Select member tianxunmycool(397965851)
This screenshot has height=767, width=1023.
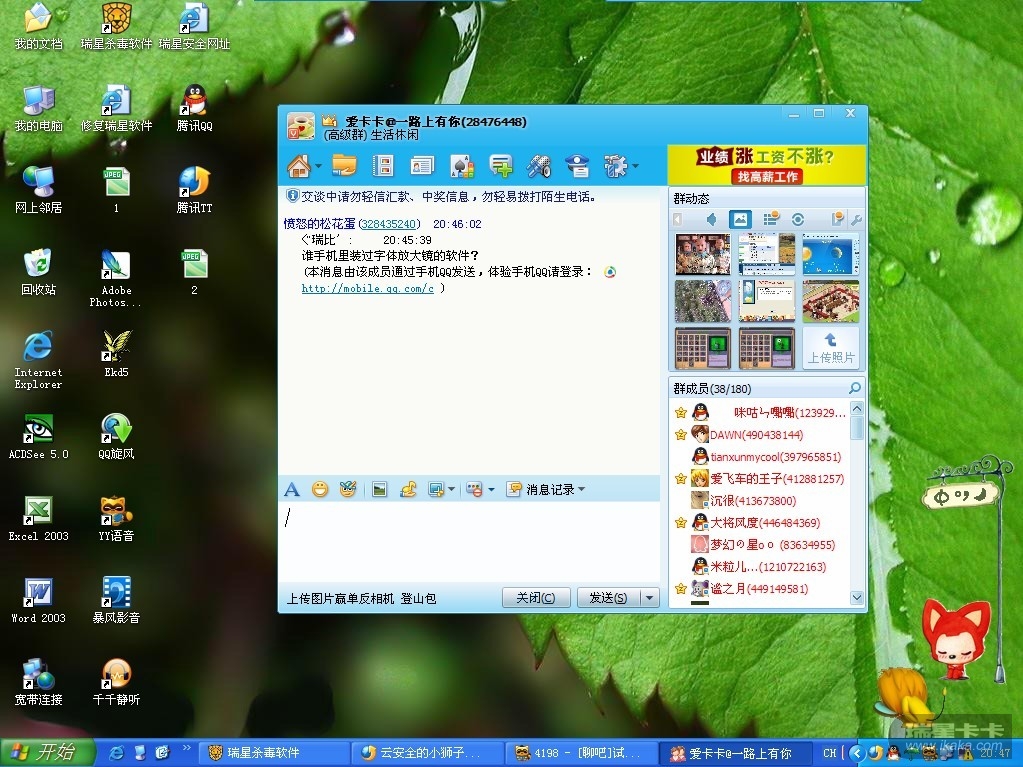pos(761,457)
